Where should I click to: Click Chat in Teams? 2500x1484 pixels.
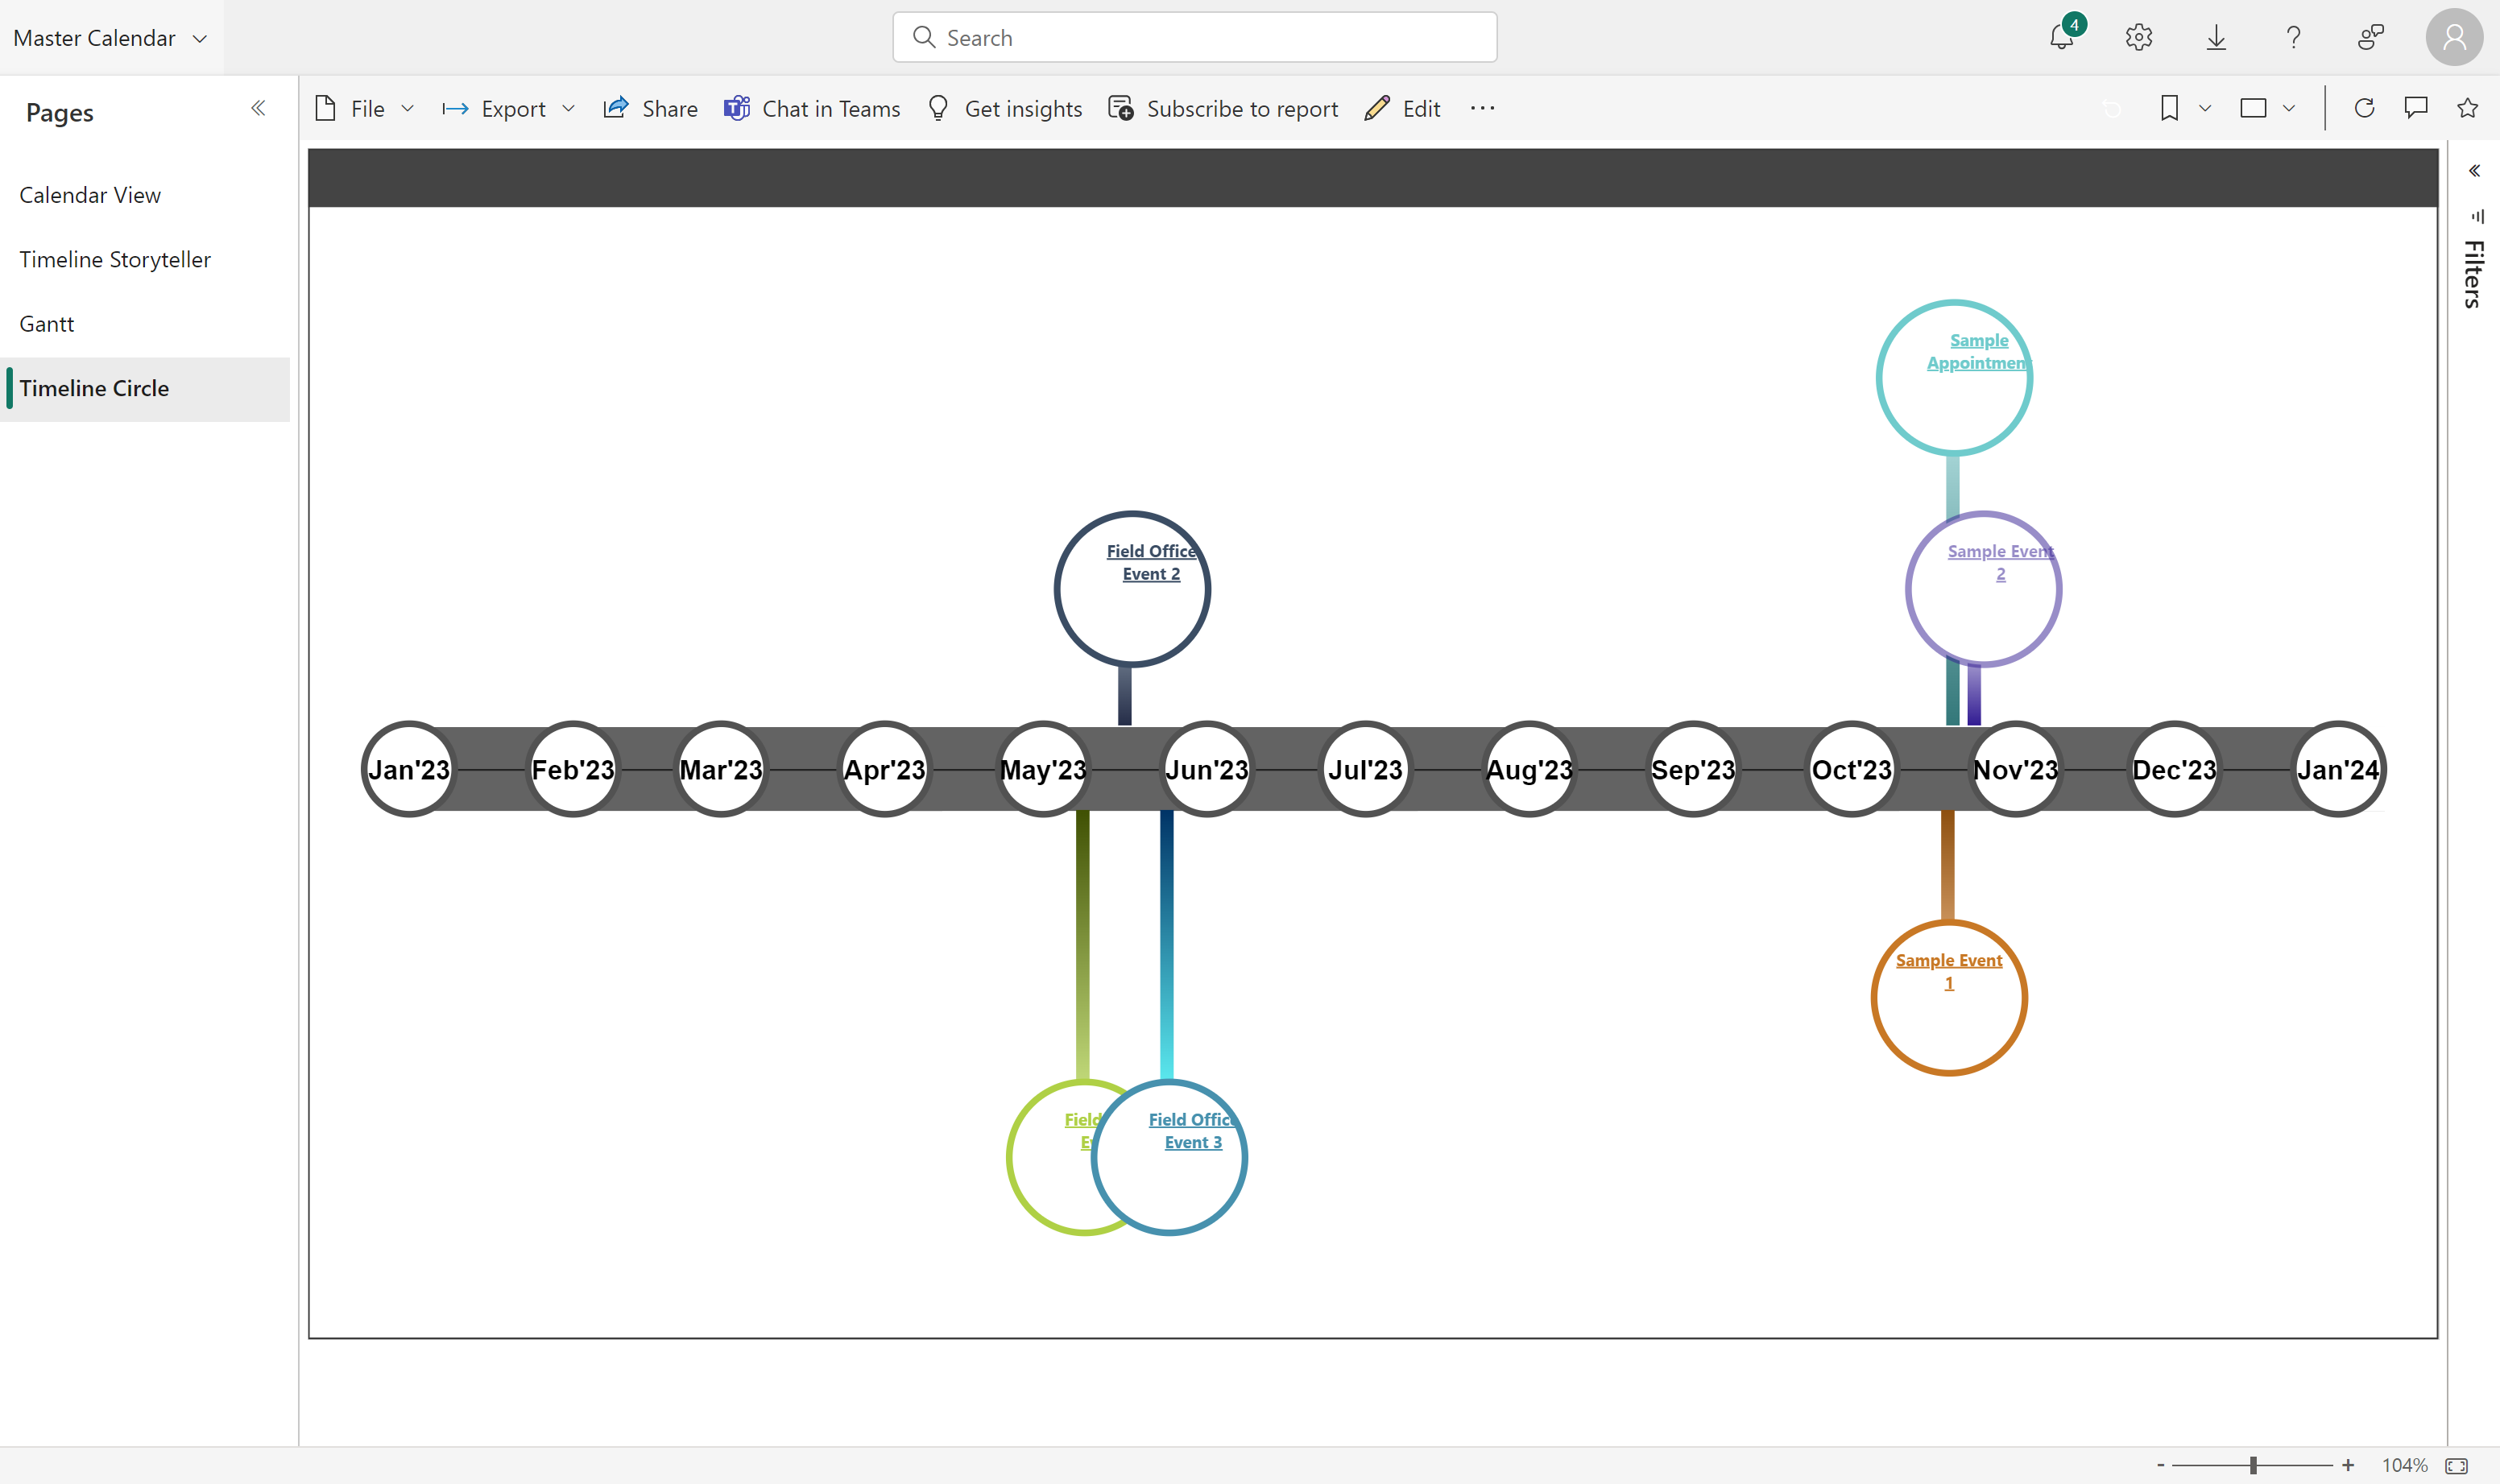(812, 108)
